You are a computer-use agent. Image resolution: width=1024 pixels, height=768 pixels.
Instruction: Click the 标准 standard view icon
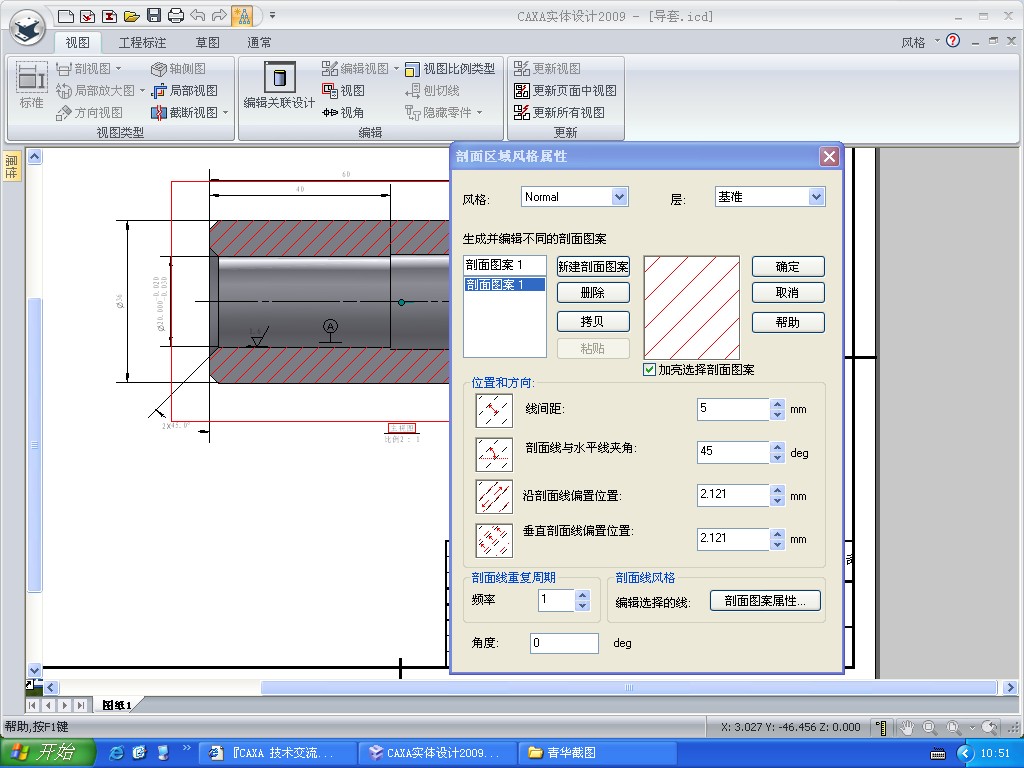(31, 86)
